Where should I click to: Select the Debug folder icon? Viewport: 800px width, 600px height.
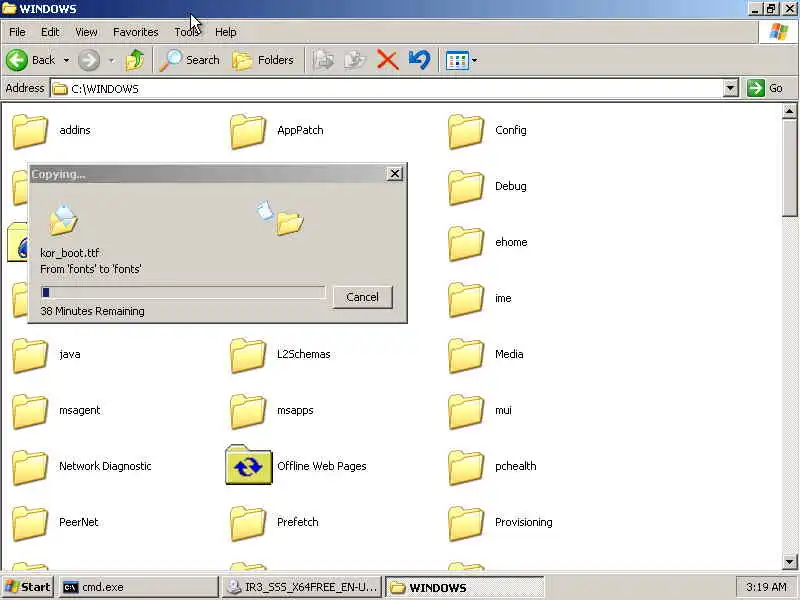(466, 187)
